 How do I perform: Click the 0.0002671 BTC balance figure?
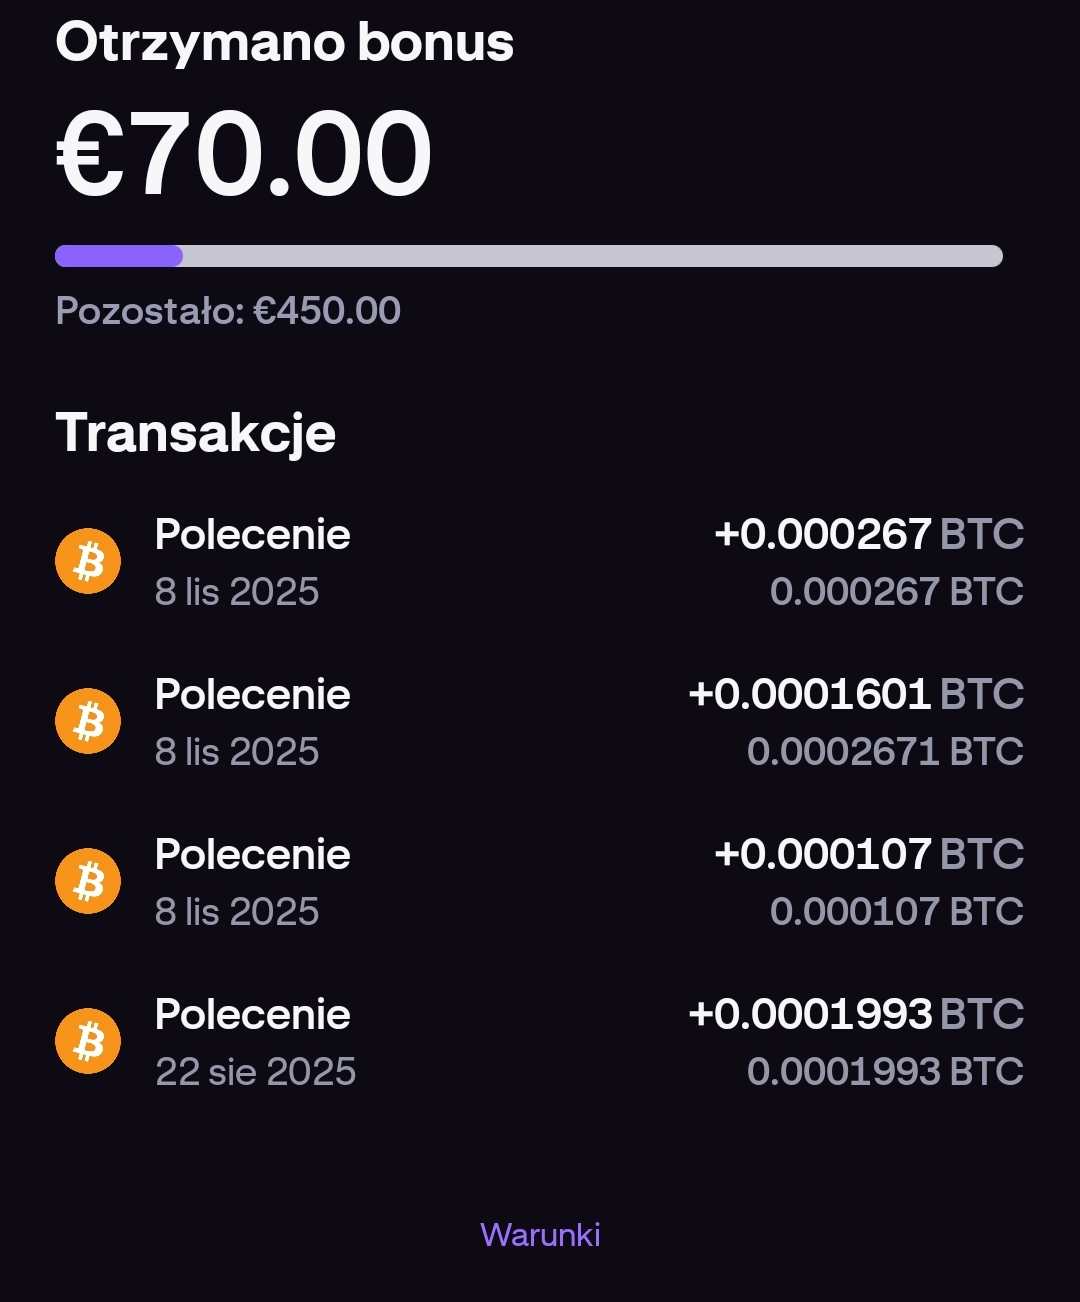885,752
